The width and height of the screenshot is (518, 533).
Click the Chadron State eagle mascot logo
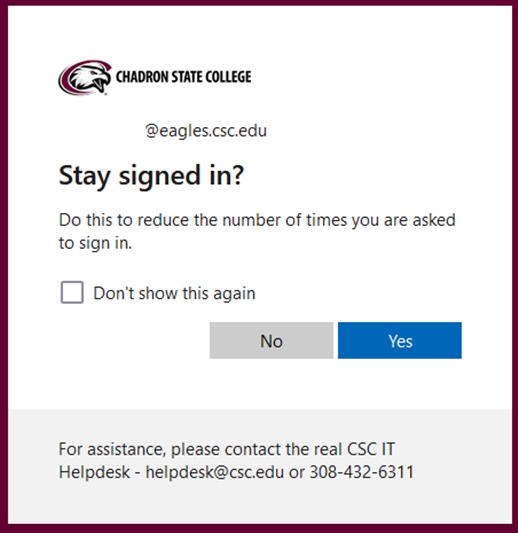click(x=85, y=78)
